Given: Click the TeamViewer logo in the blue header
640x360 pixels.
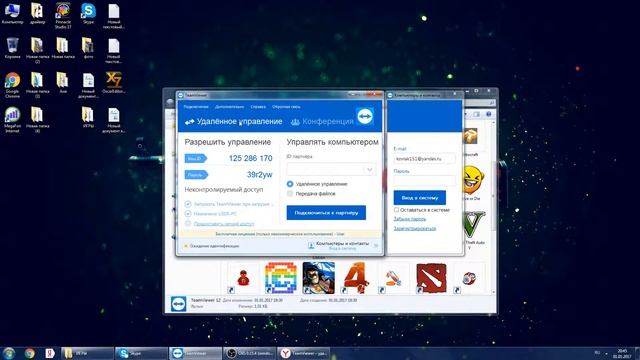Looking at the screenshot, I should 364,116.
